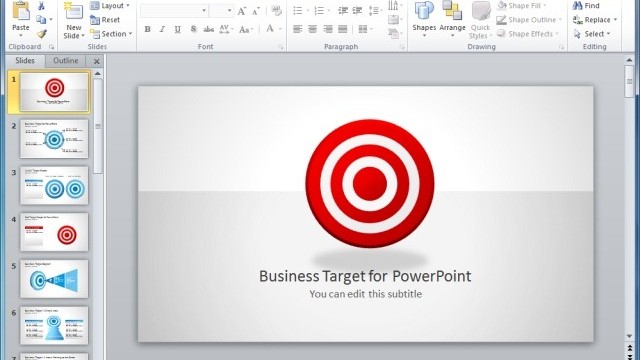Open the Arrange menu

tap(452, 20)
